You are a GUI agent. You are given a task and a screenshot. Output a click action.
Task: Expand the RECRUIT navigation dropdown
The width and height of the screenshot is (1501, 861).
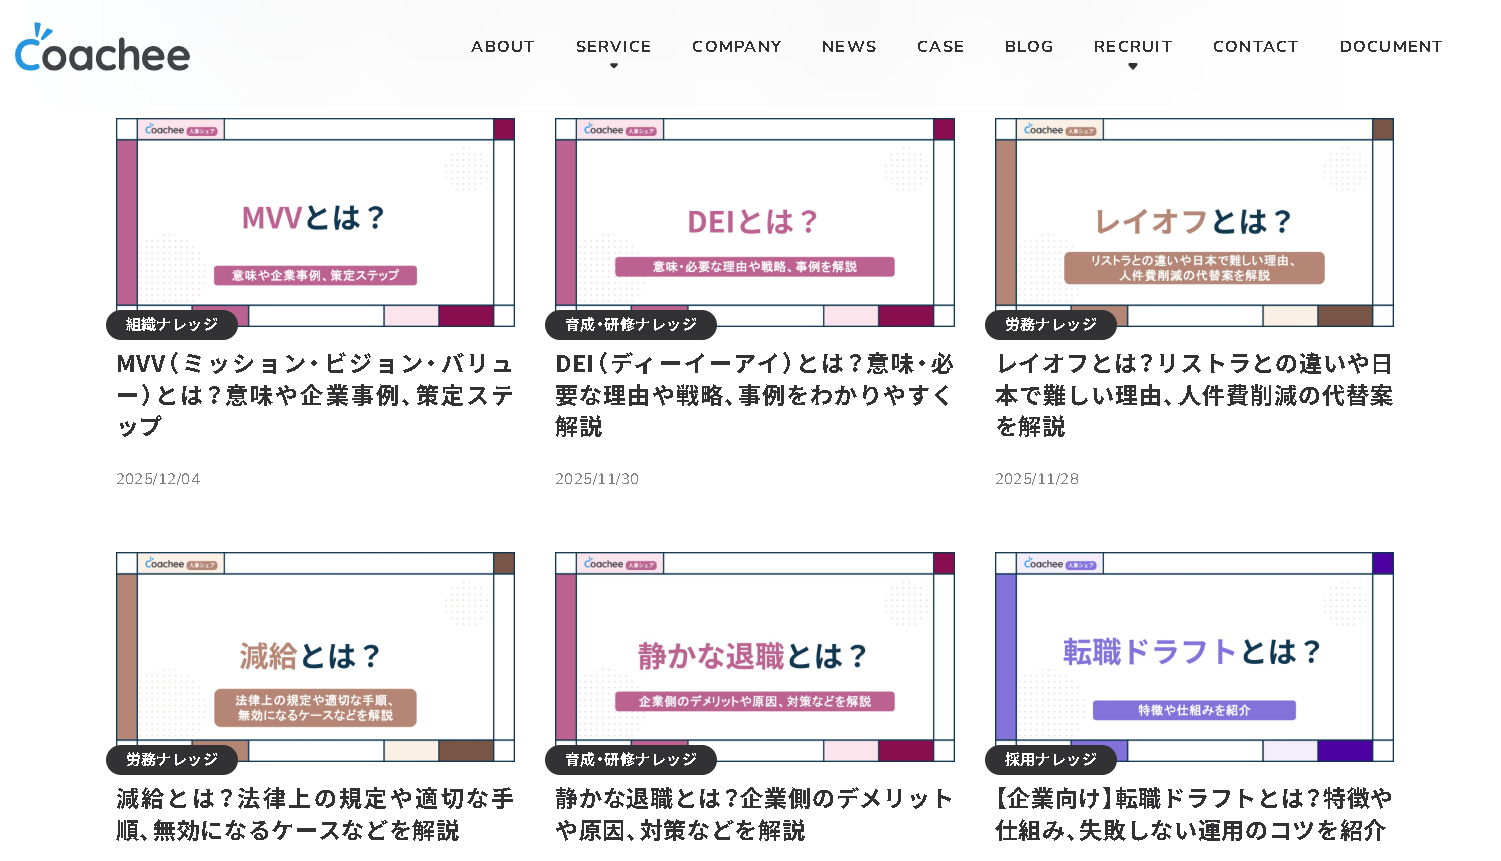point(1132,46)
